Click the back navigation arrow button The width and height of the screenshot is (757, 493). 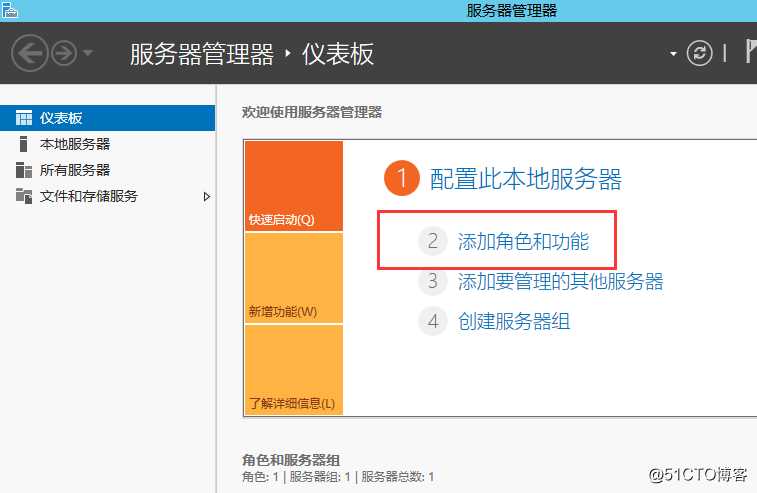(x=30, y=53)
